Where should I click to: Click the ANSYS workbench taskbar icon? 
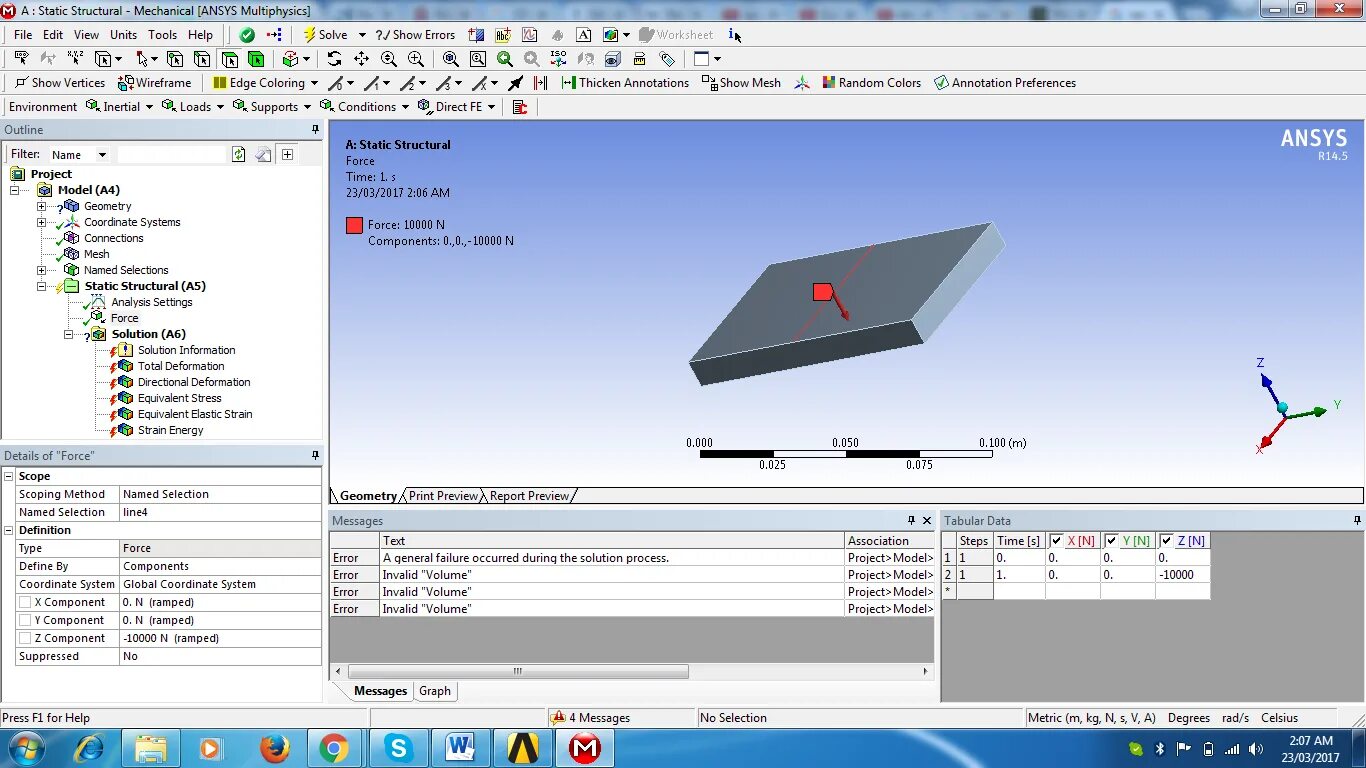pyautogui.click(x=523, y=748)
